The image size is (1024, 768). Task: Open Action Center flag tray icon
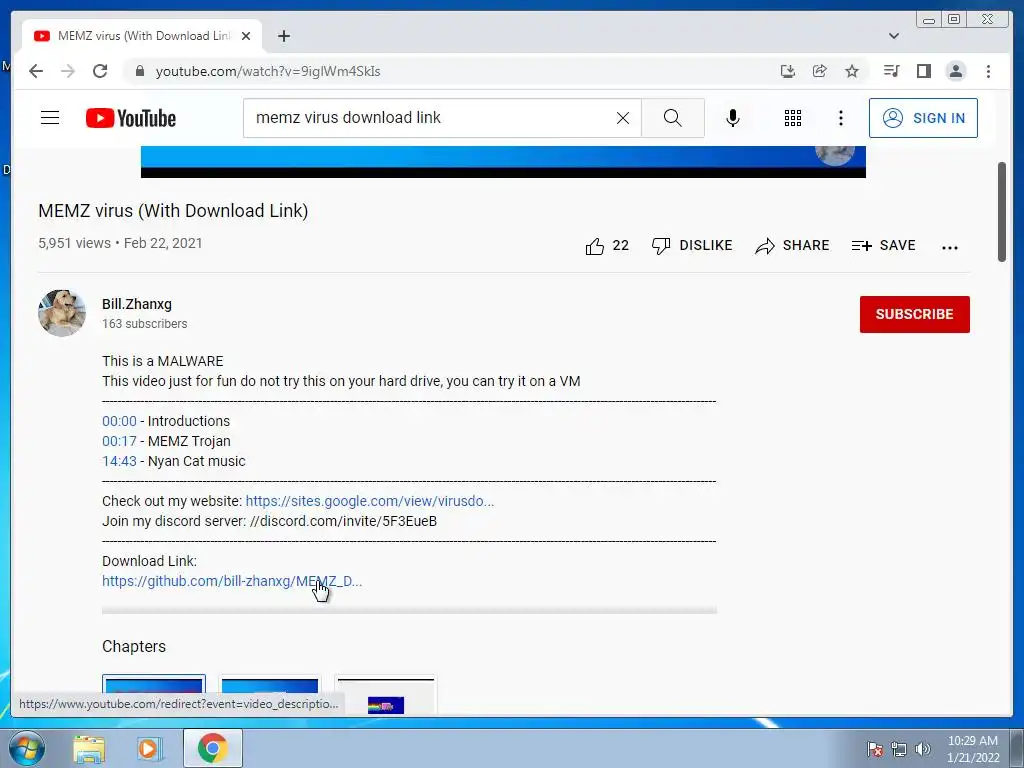(875, 749)
